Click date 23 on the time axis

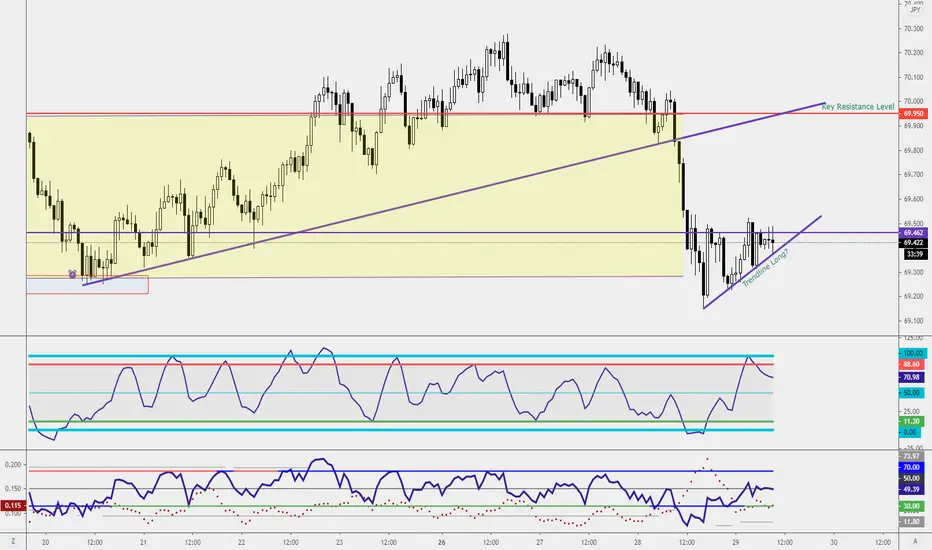pyautogui.click(x=339, y=542)
